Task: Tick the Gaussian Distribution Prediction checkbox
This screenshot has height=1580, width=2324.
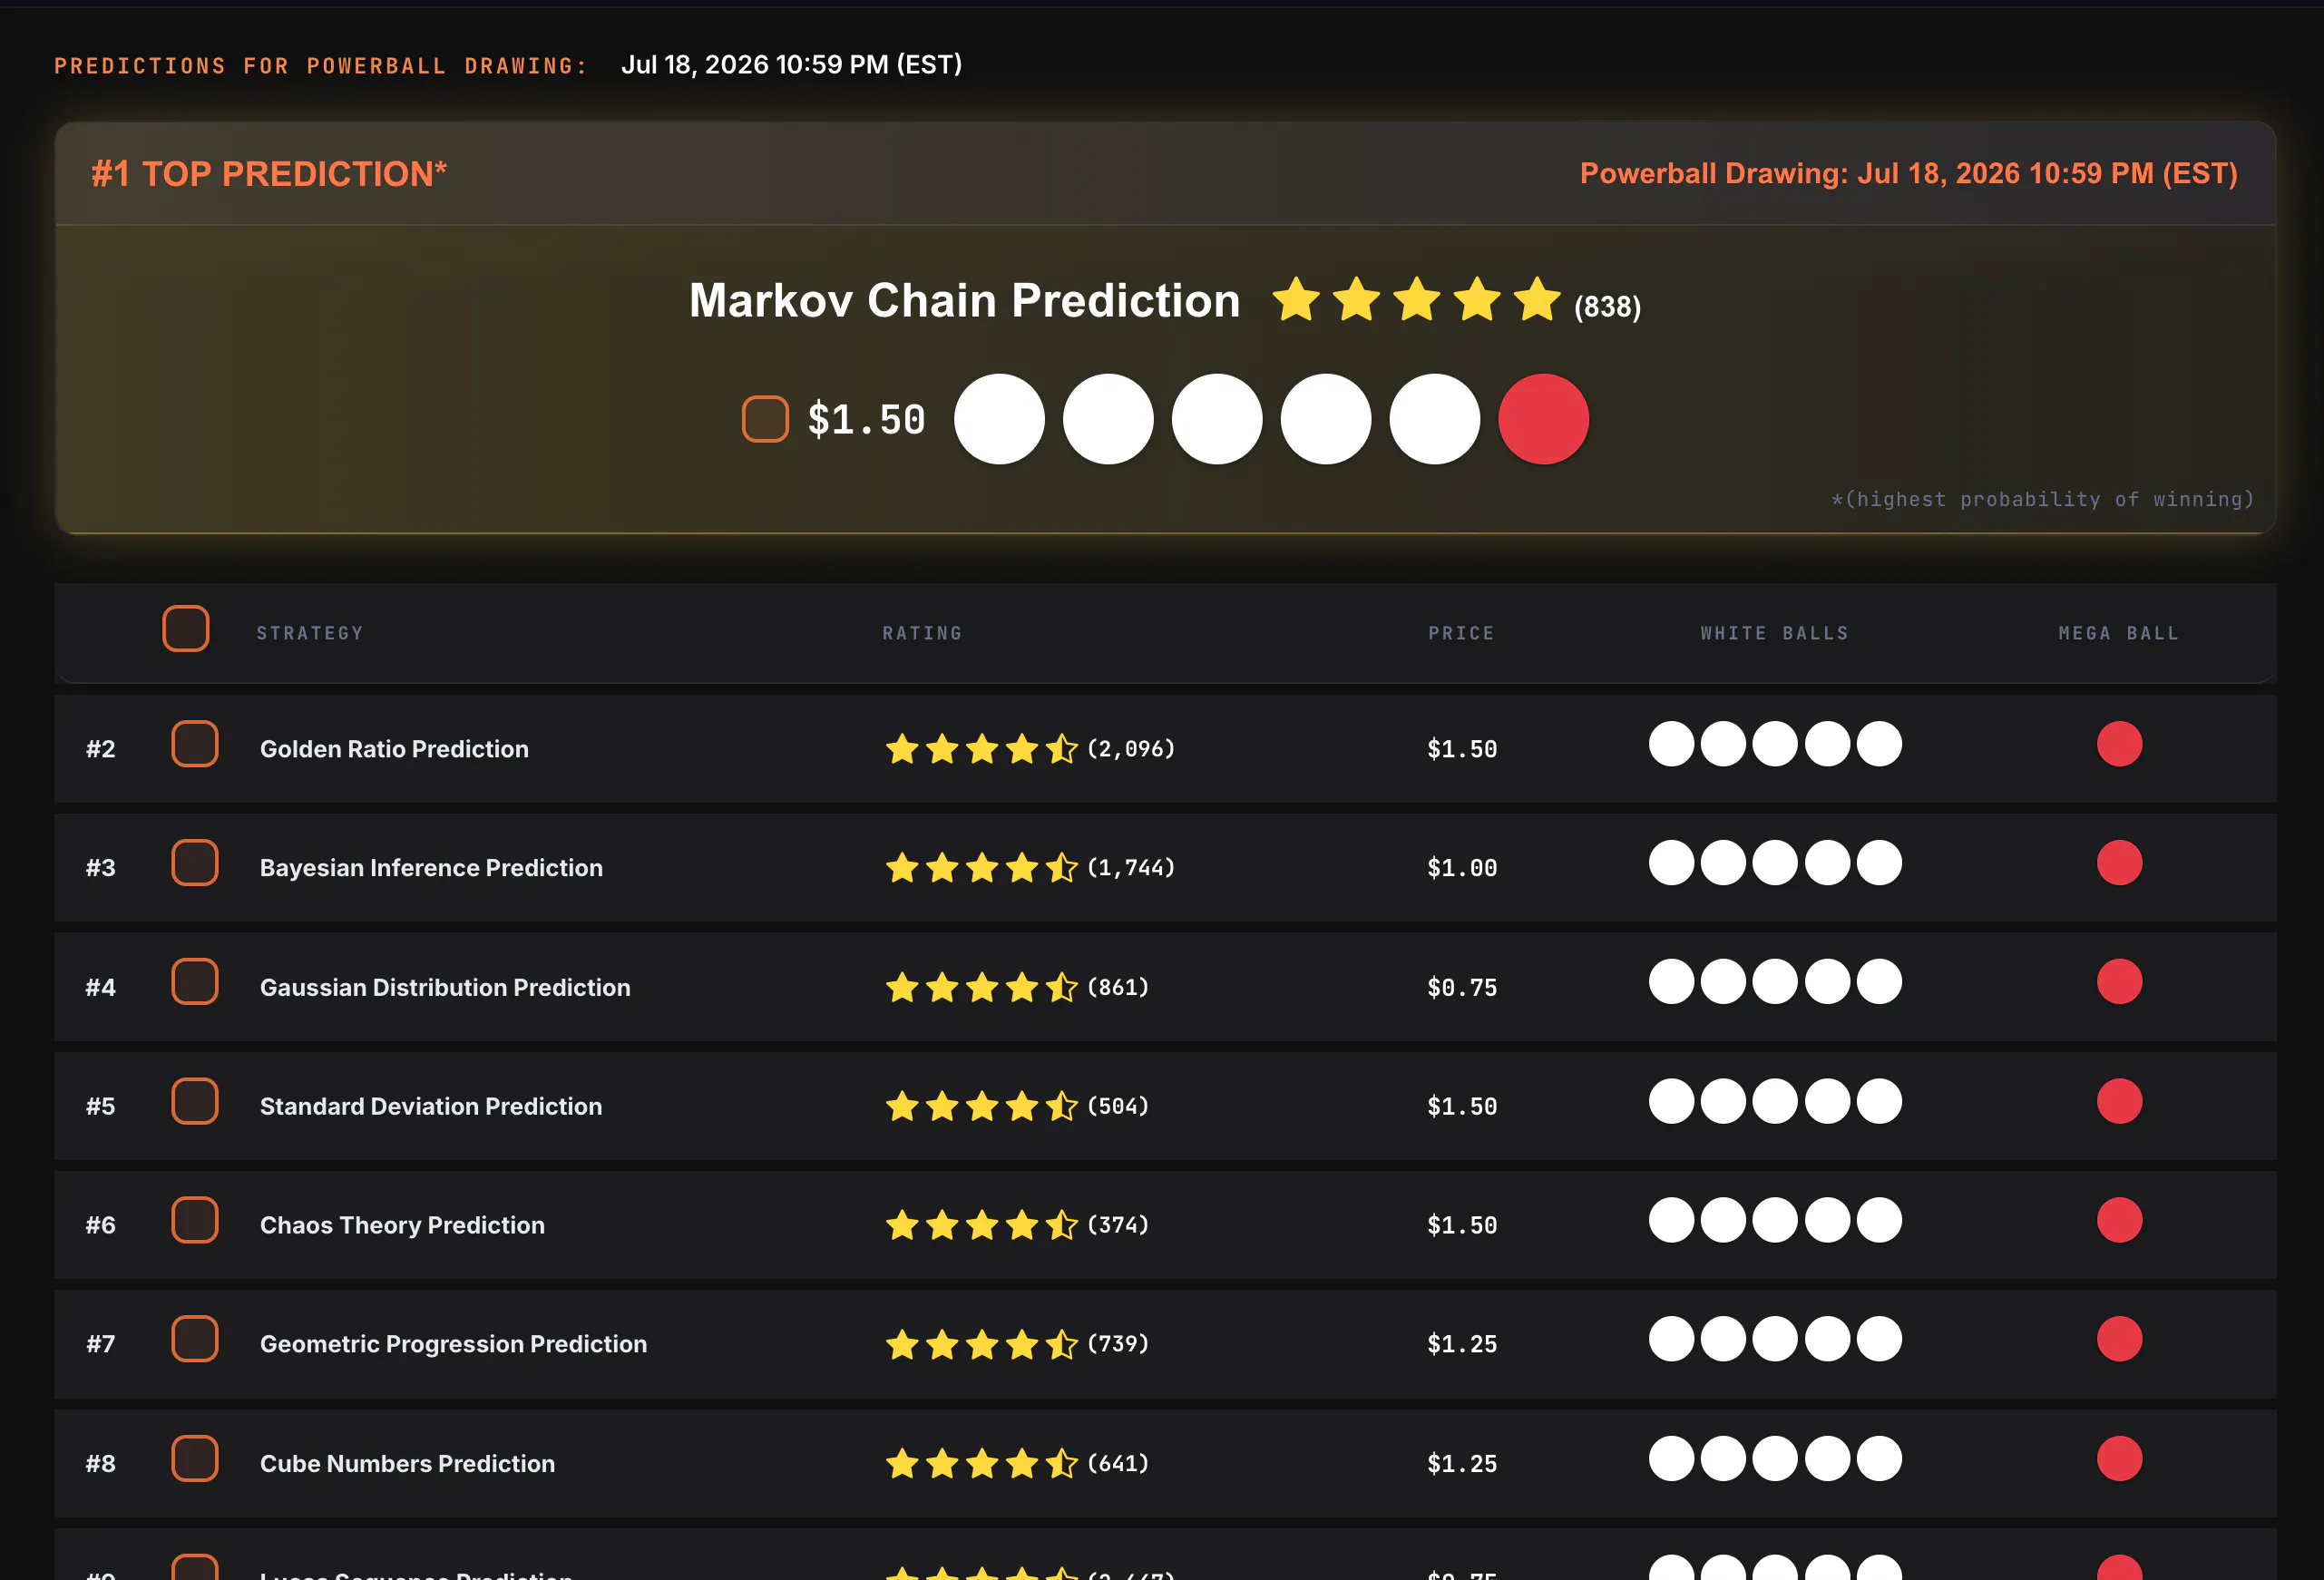Action: click(195, 982)
